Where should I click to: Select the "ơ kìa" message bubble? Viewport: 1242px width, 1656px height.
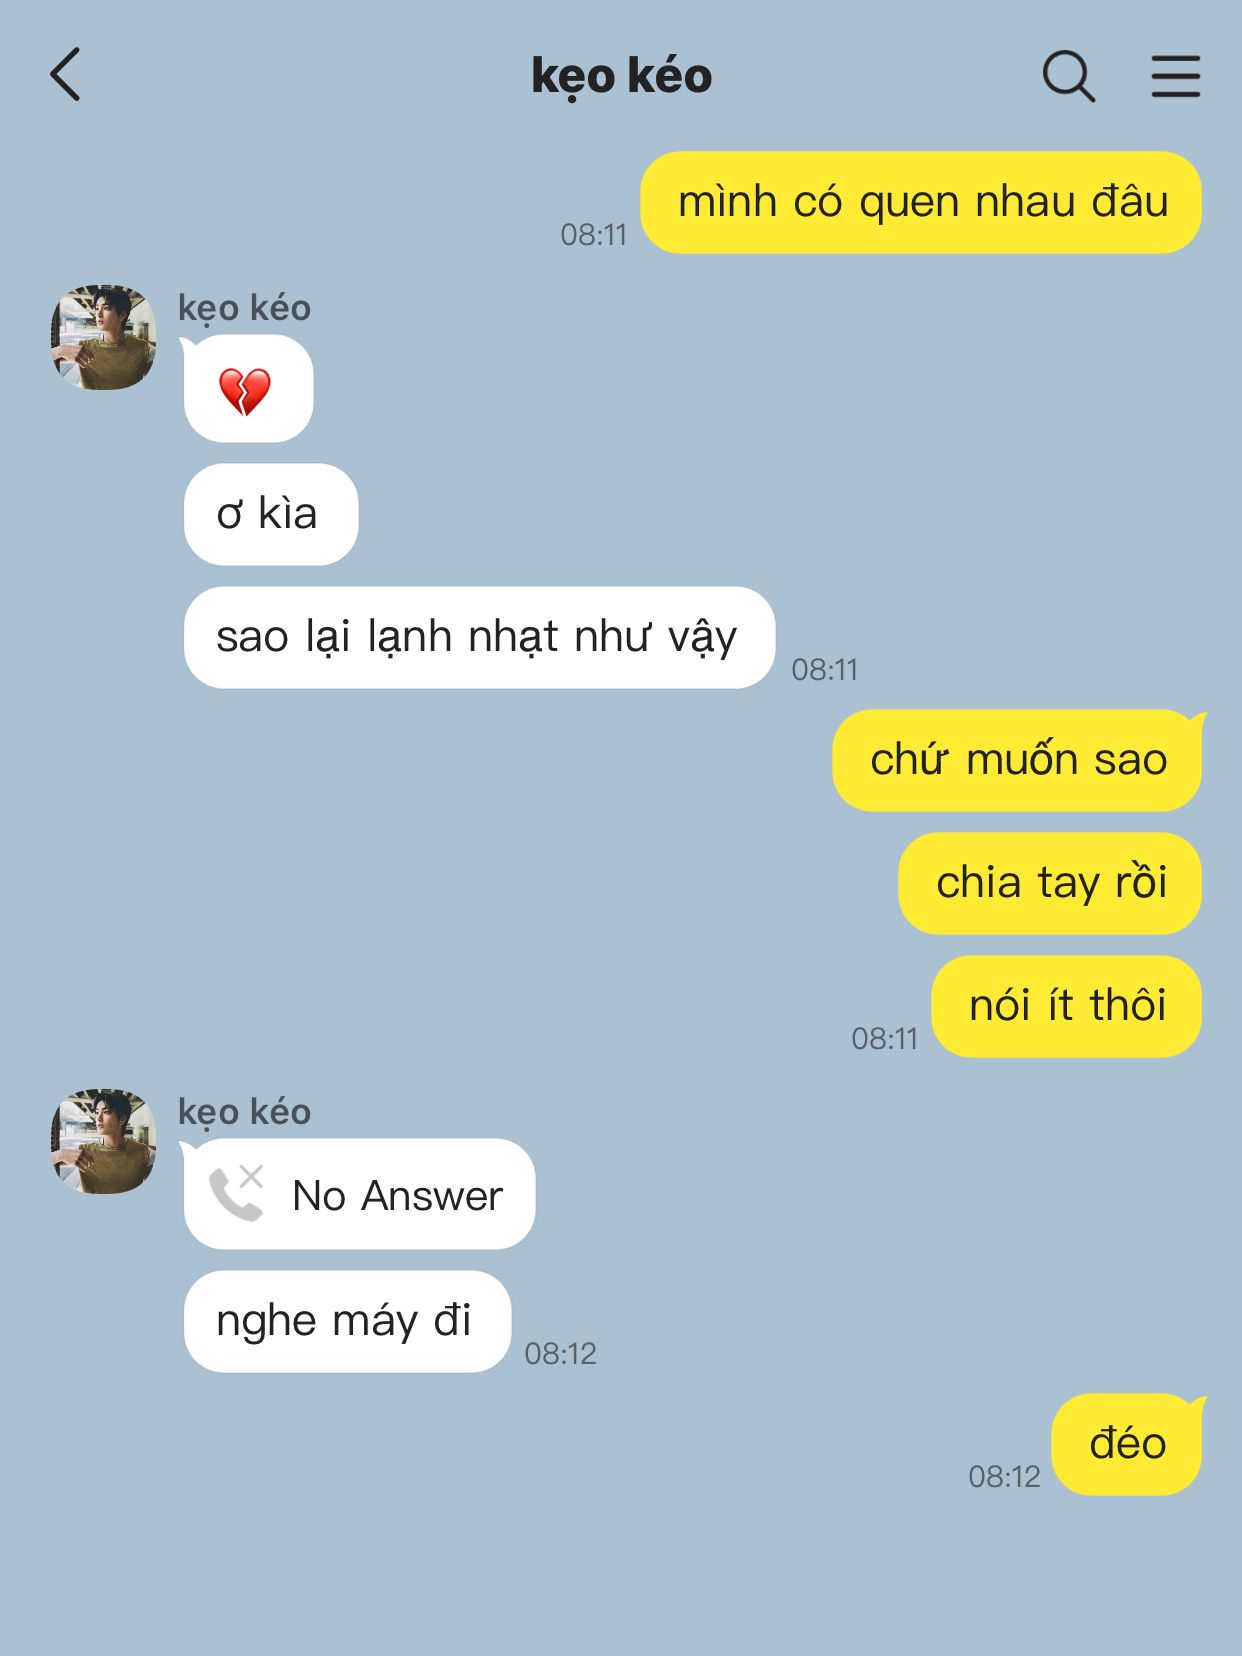pyautogui.click(x=271, y=514)
